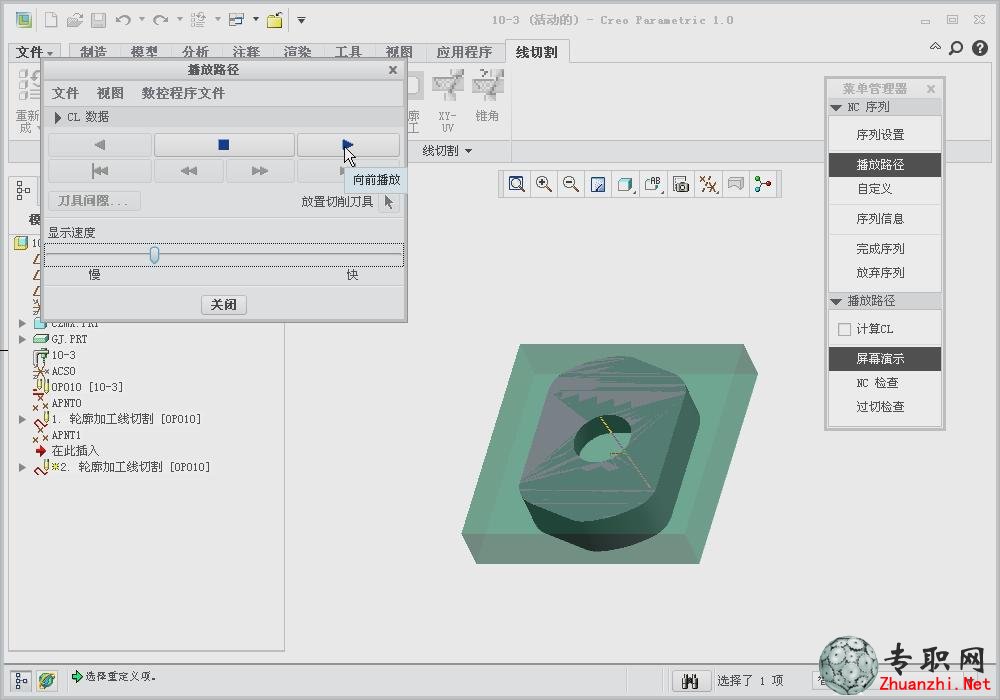
Task: Click the Regenerate icon in quick access toolbar
Action: click(x=198, y=20)
